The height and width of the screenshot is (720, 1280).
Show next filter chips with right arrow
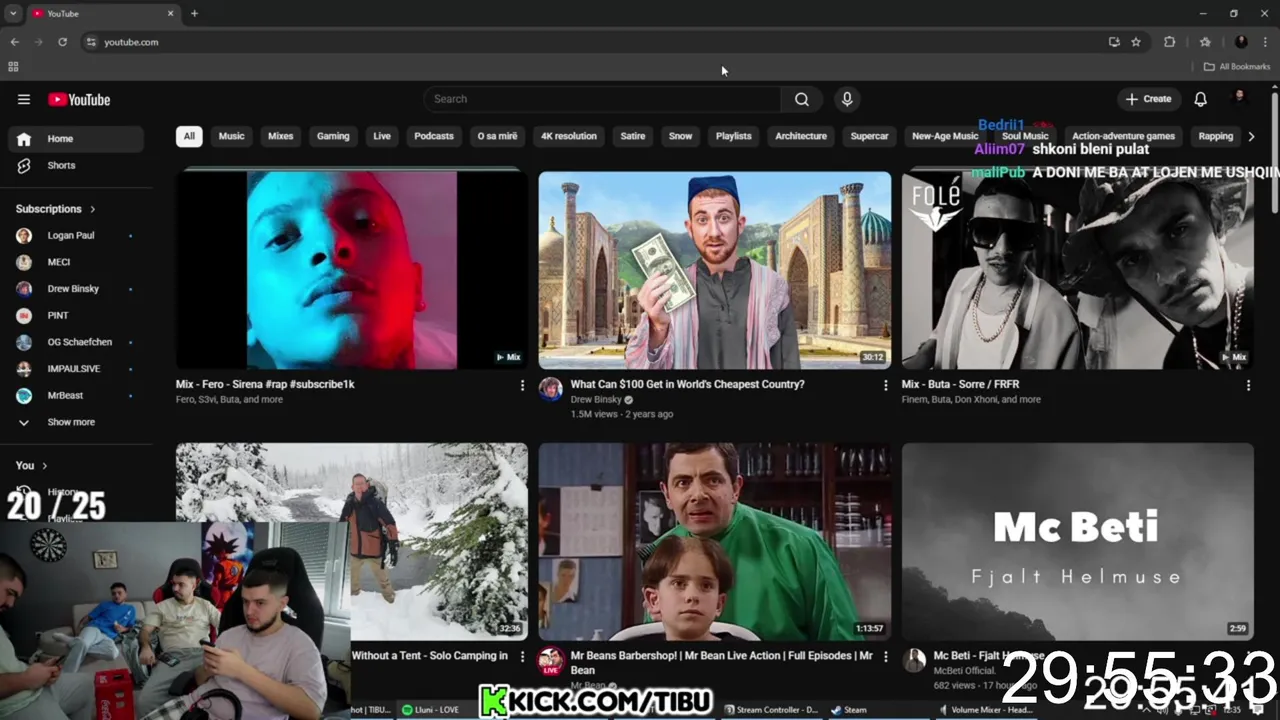1251,136
